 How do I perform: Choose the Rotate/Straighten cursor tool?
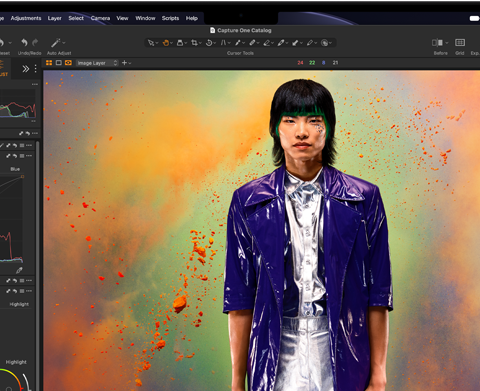[x=209, y=43]
